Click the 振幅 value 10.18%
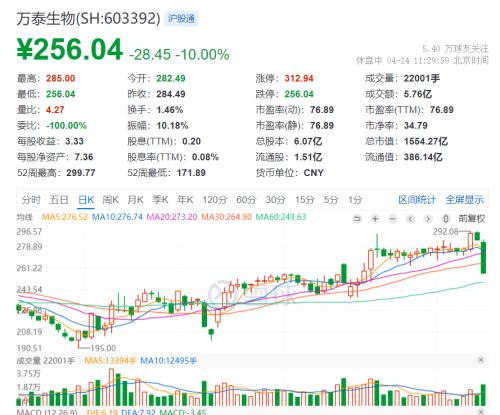Image resolution: width=500 pixels, height=415 pixels. point(173,126)
